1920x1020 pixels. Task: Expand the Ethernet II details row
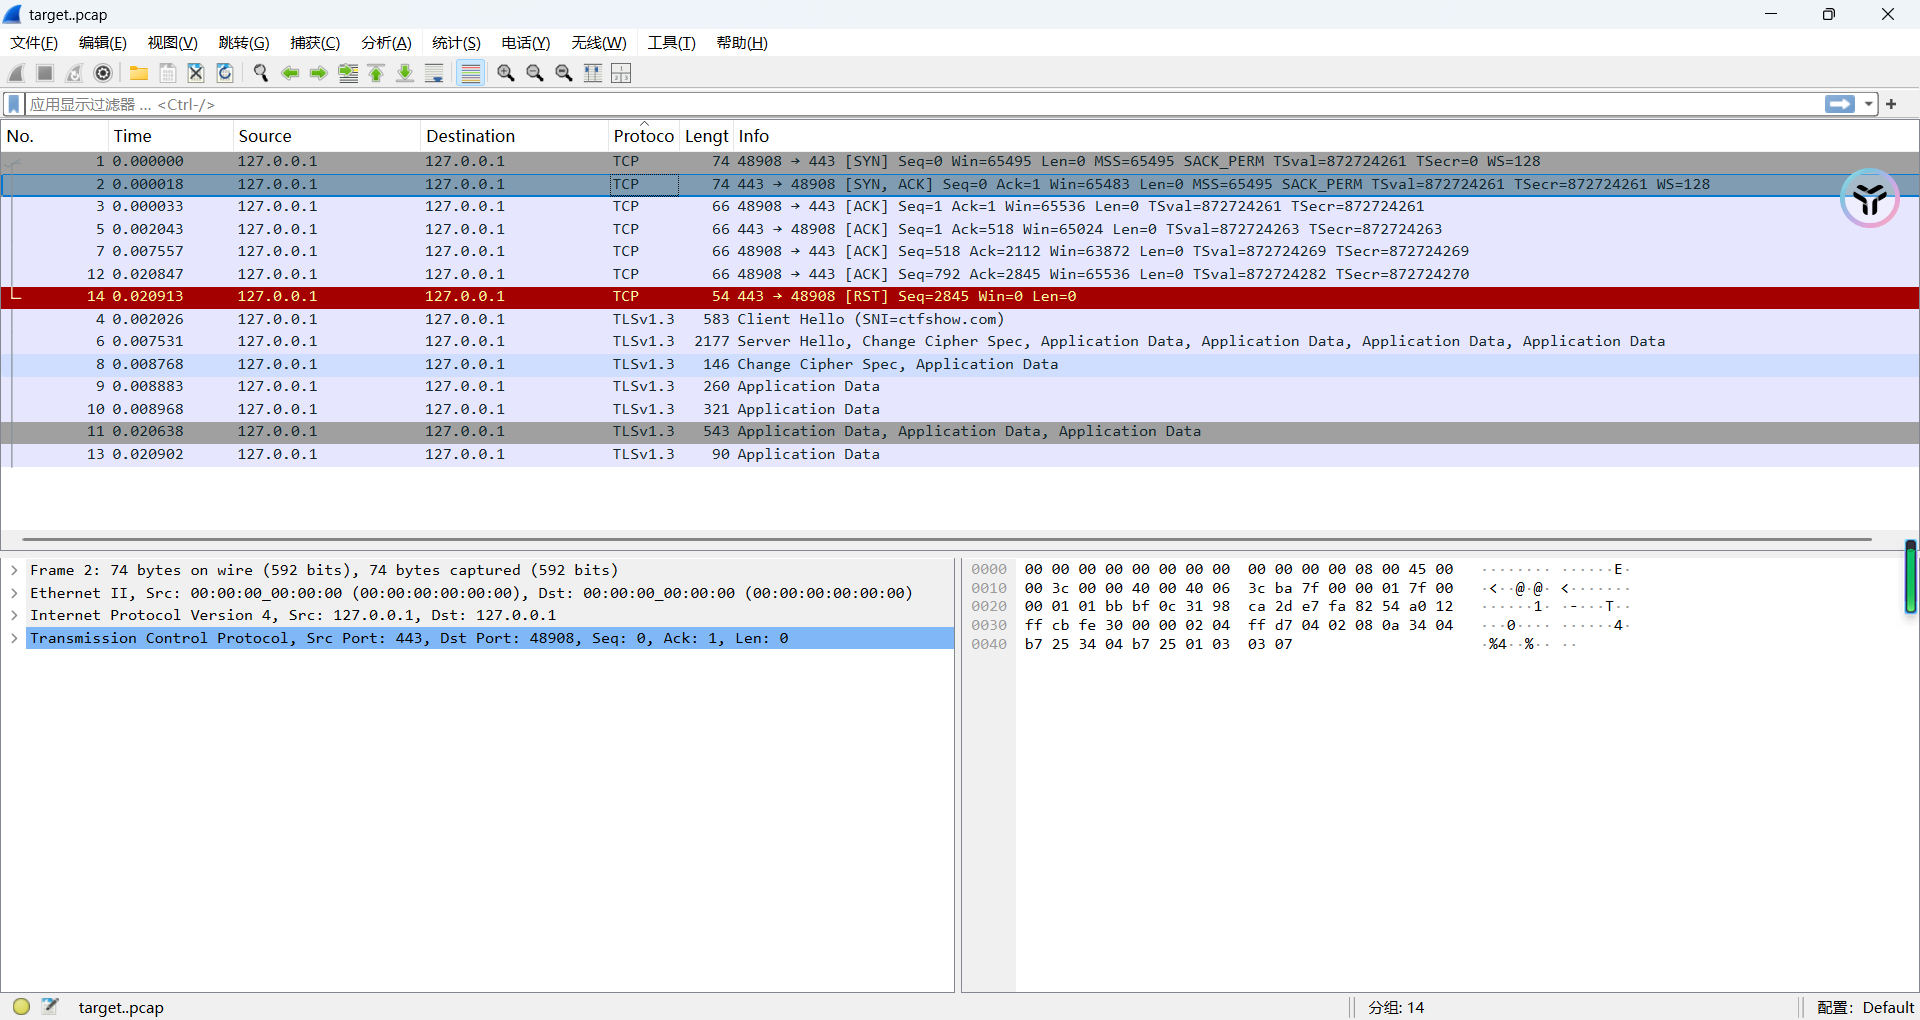point(14,593)
